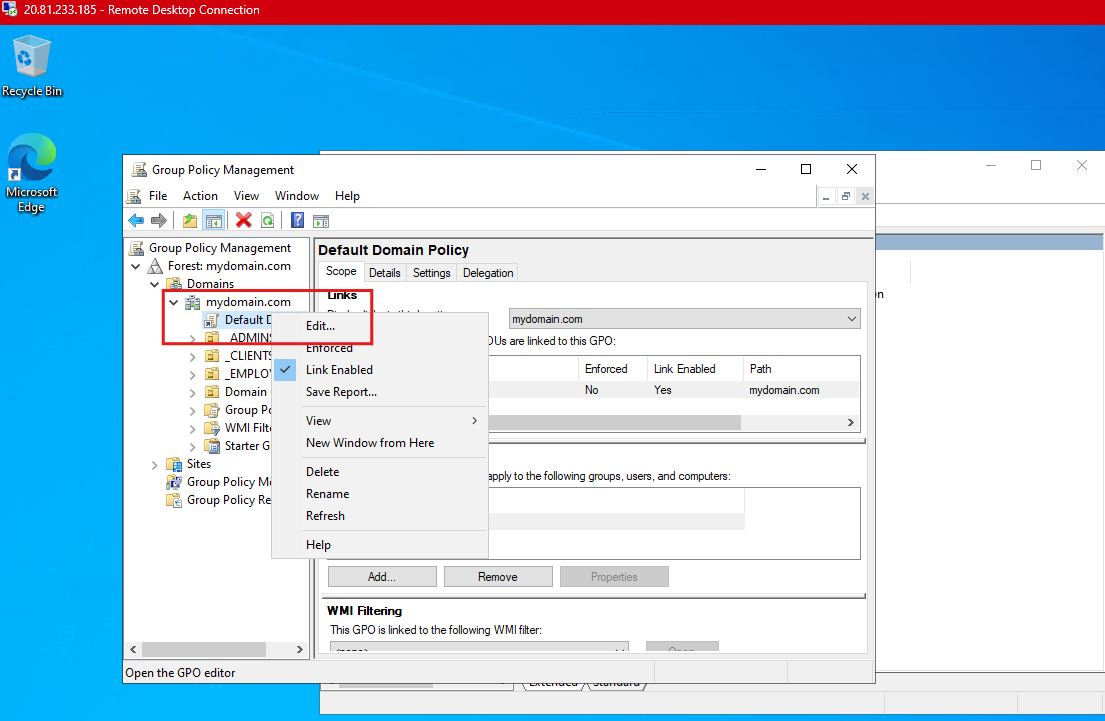Switch to the Delegation tab
This screenshot has width=1105, height=721.
tap(488, 273)
